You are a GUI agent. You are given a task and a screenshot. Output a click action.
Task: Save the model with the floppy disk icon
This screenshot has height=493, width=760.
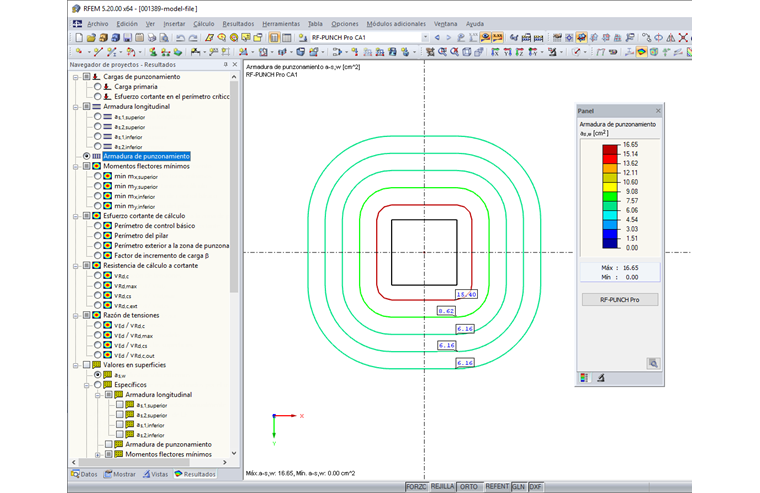click(x=127, y=37)
